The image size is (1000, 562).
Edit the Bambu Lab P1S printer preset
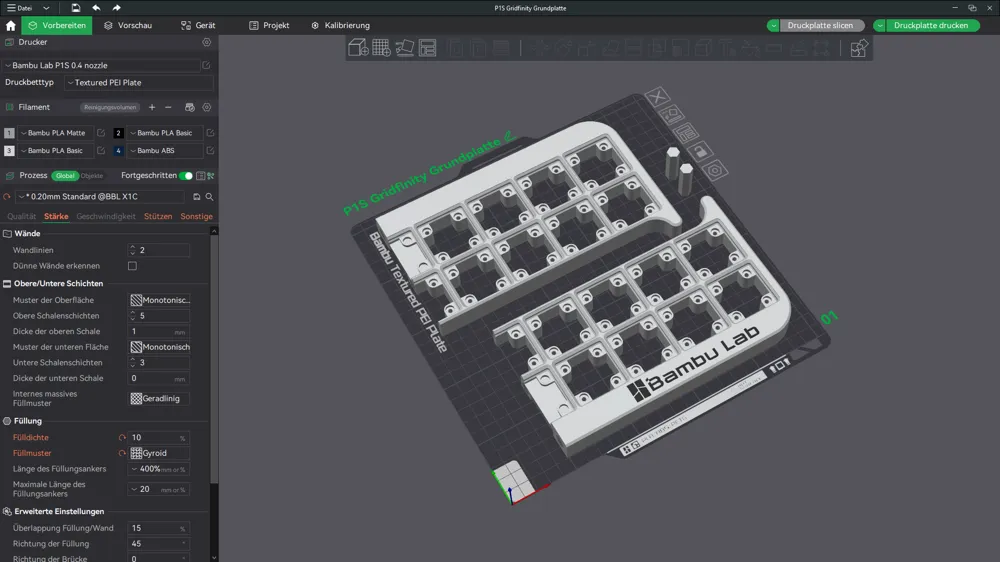point(206,65)
